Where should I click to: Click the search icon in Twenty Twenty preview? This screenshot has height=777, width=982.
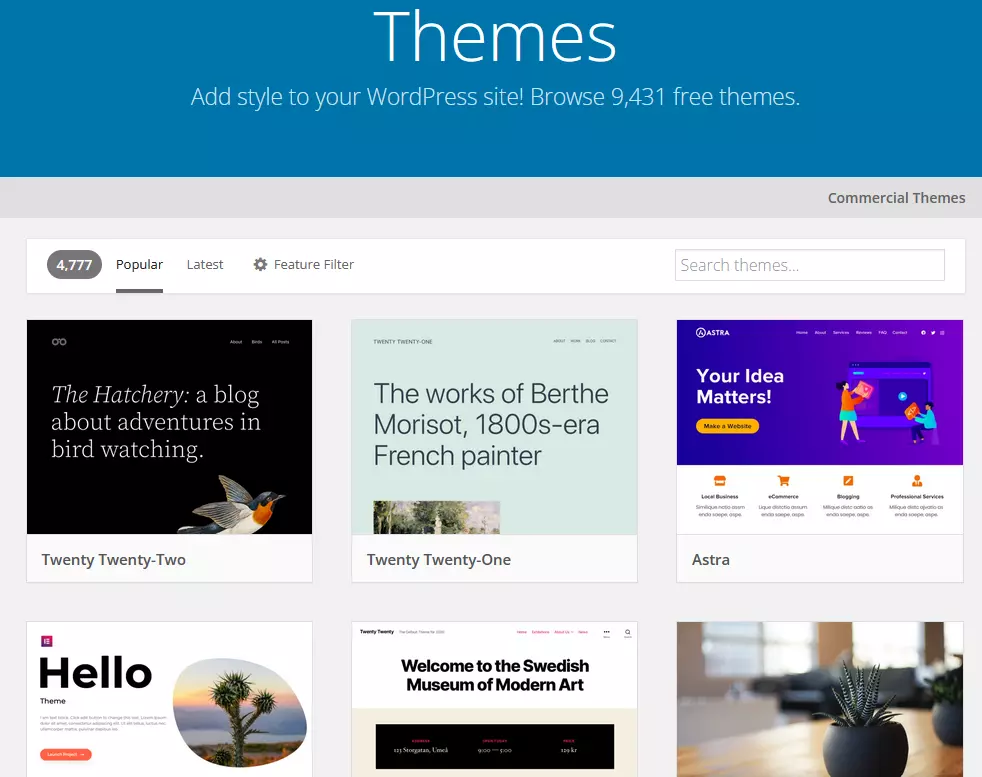tap(628, 633)
